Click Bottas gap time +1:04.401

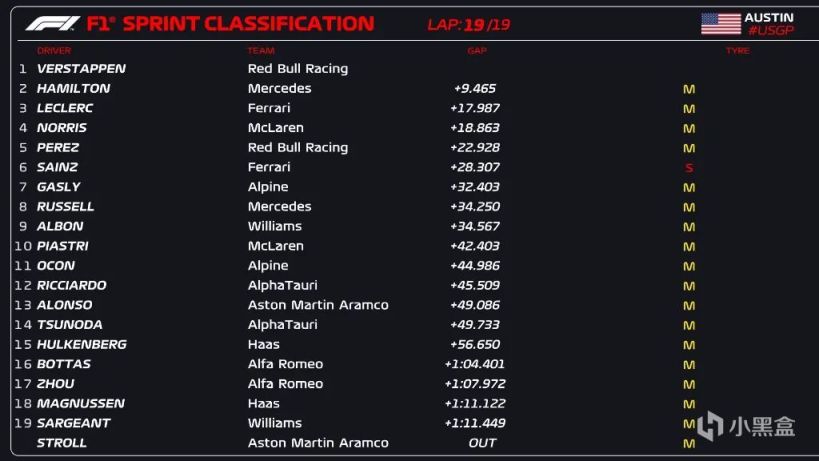click(475, 364)
